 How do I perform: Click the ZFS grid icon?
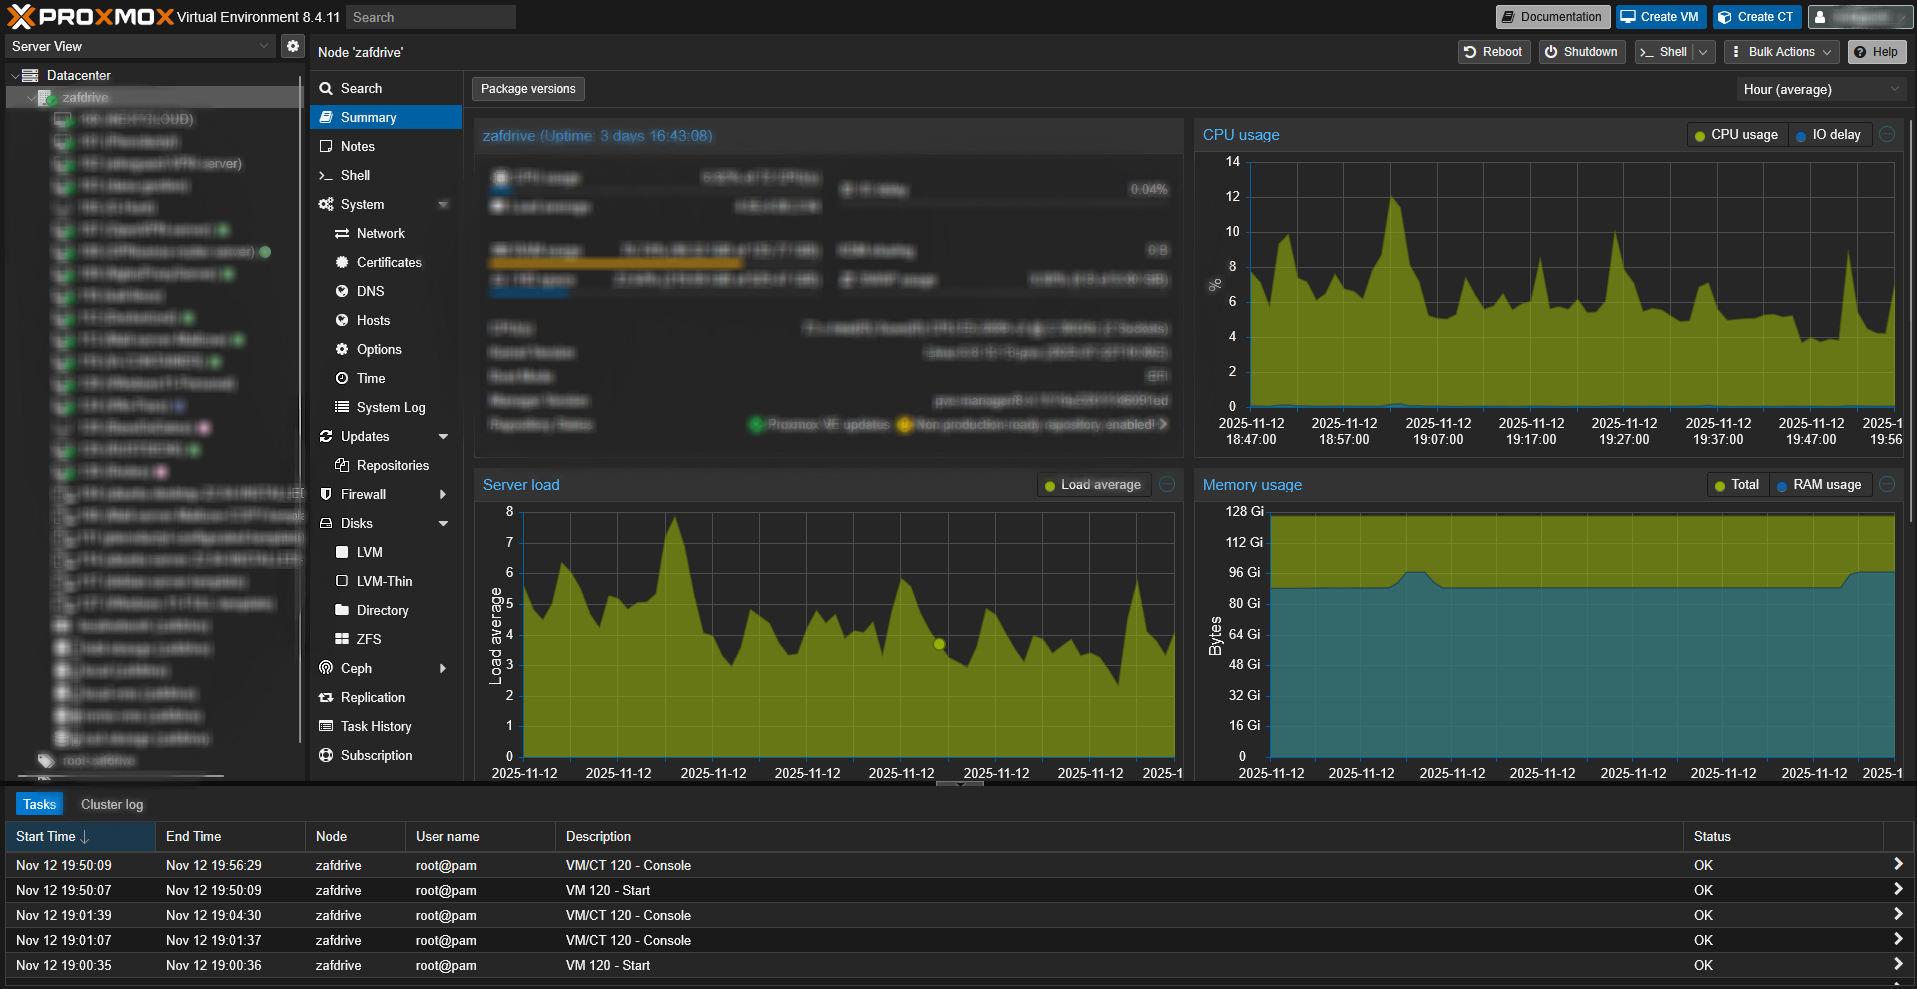342,639
